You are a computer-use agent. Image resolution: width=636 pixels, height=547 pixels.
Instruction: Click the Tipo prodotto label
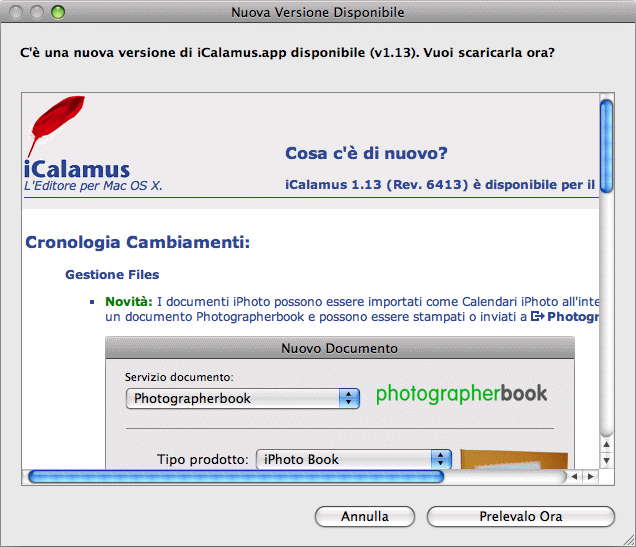[203, 459]
